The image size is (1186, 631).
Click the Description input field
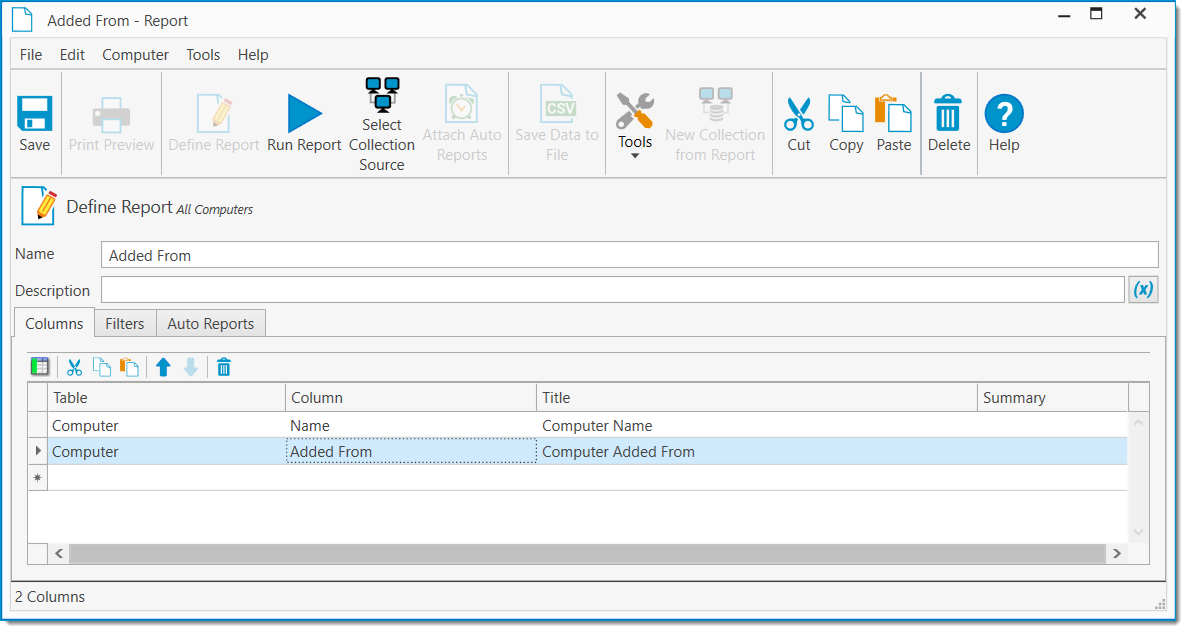point(613,289)
